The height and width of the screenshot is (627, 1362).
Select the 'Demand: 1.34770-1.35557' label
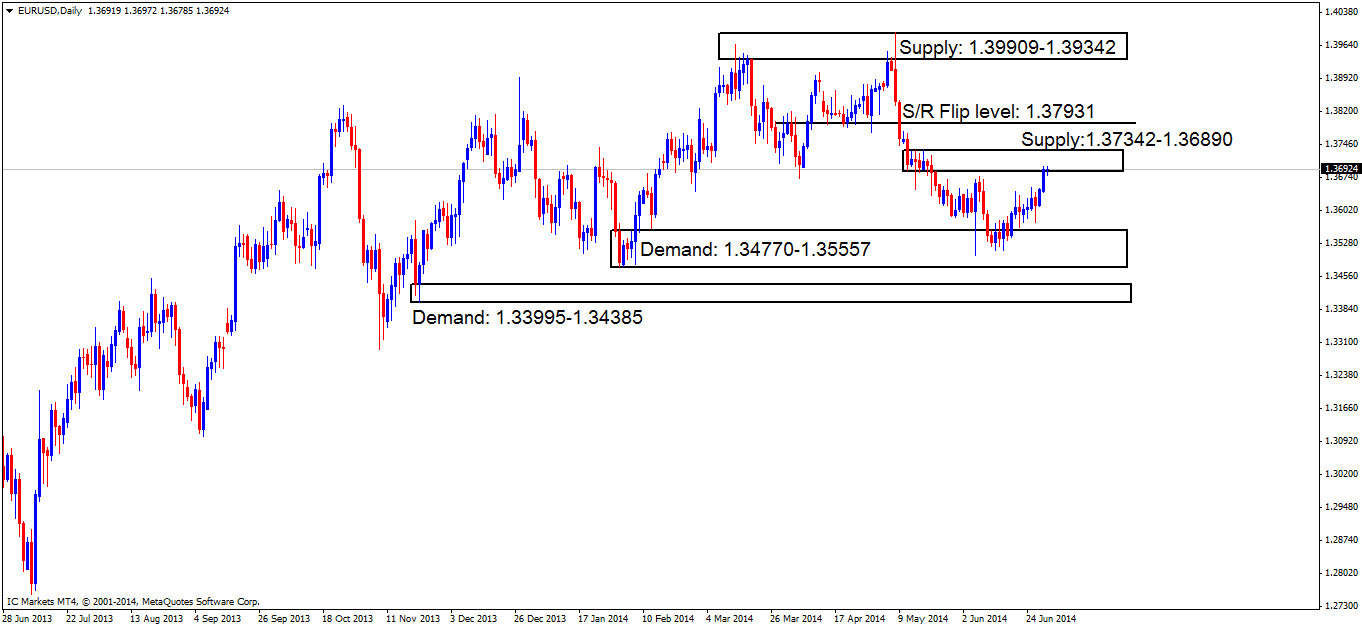pos(756,249)
